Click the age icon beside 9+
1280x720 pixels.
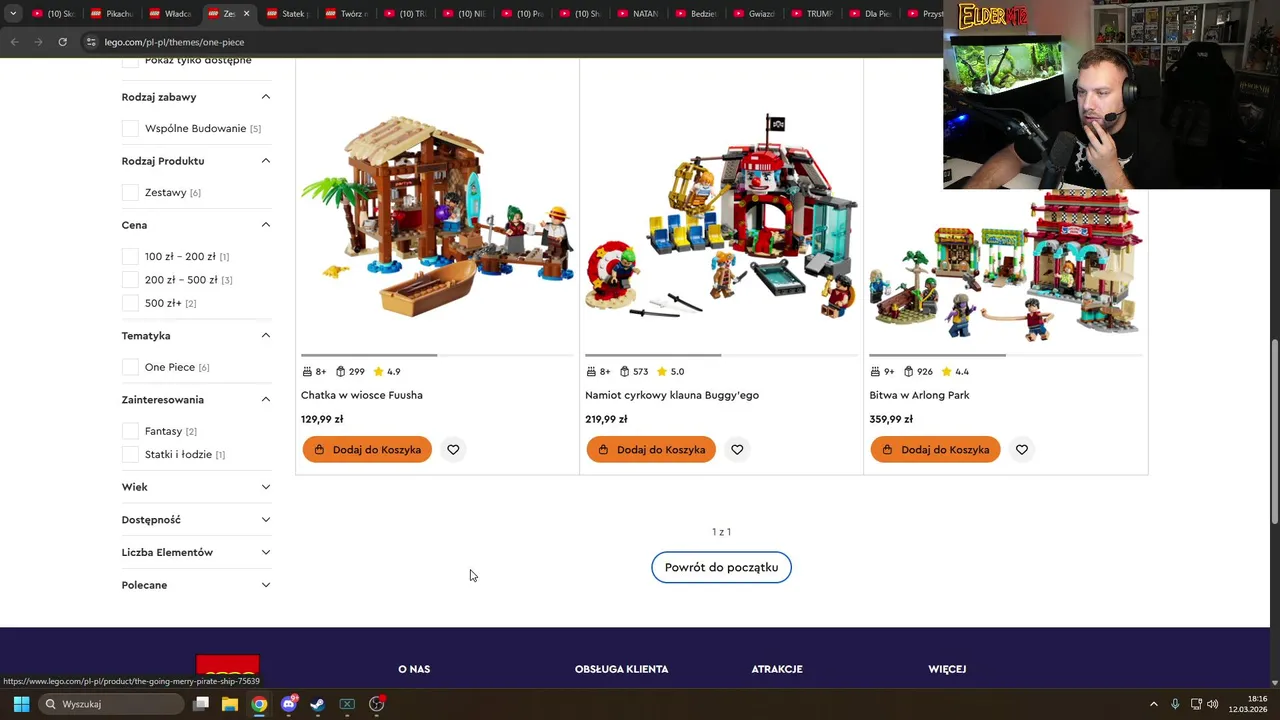point(875,372)
